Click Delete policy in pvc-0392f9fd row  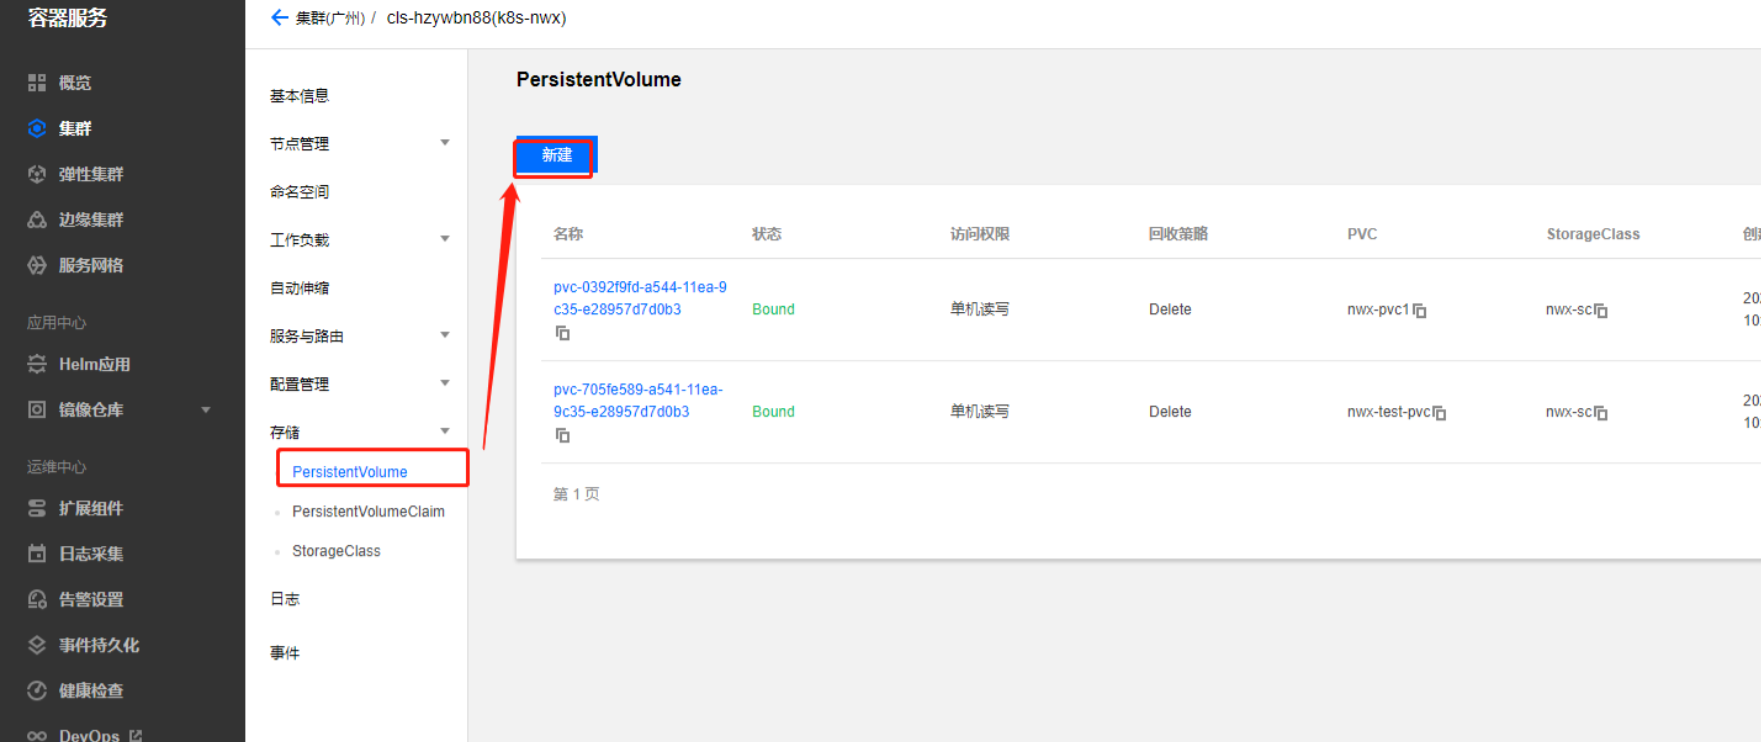tap(1170, 309)
